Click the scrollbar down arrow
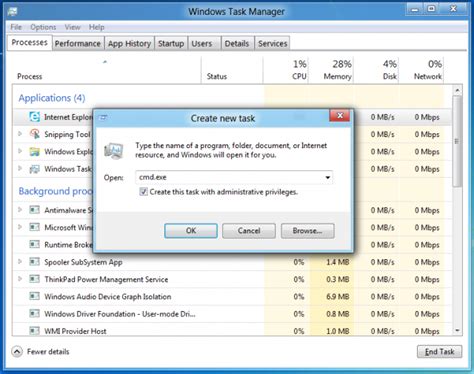The height and width of the screenshot is (374, 474). (457, 330)
